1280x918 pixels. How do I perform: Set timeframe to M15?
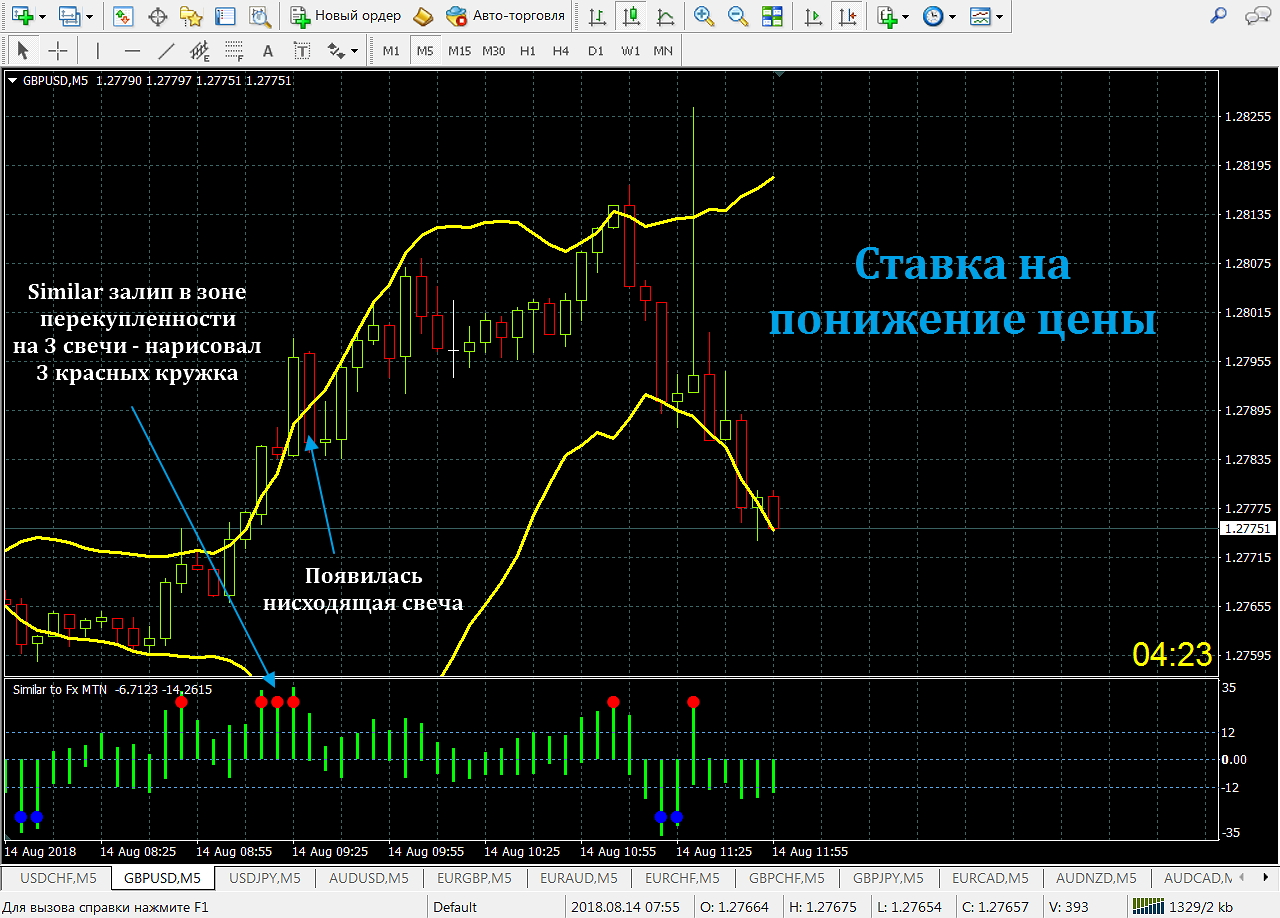point(459,50)
